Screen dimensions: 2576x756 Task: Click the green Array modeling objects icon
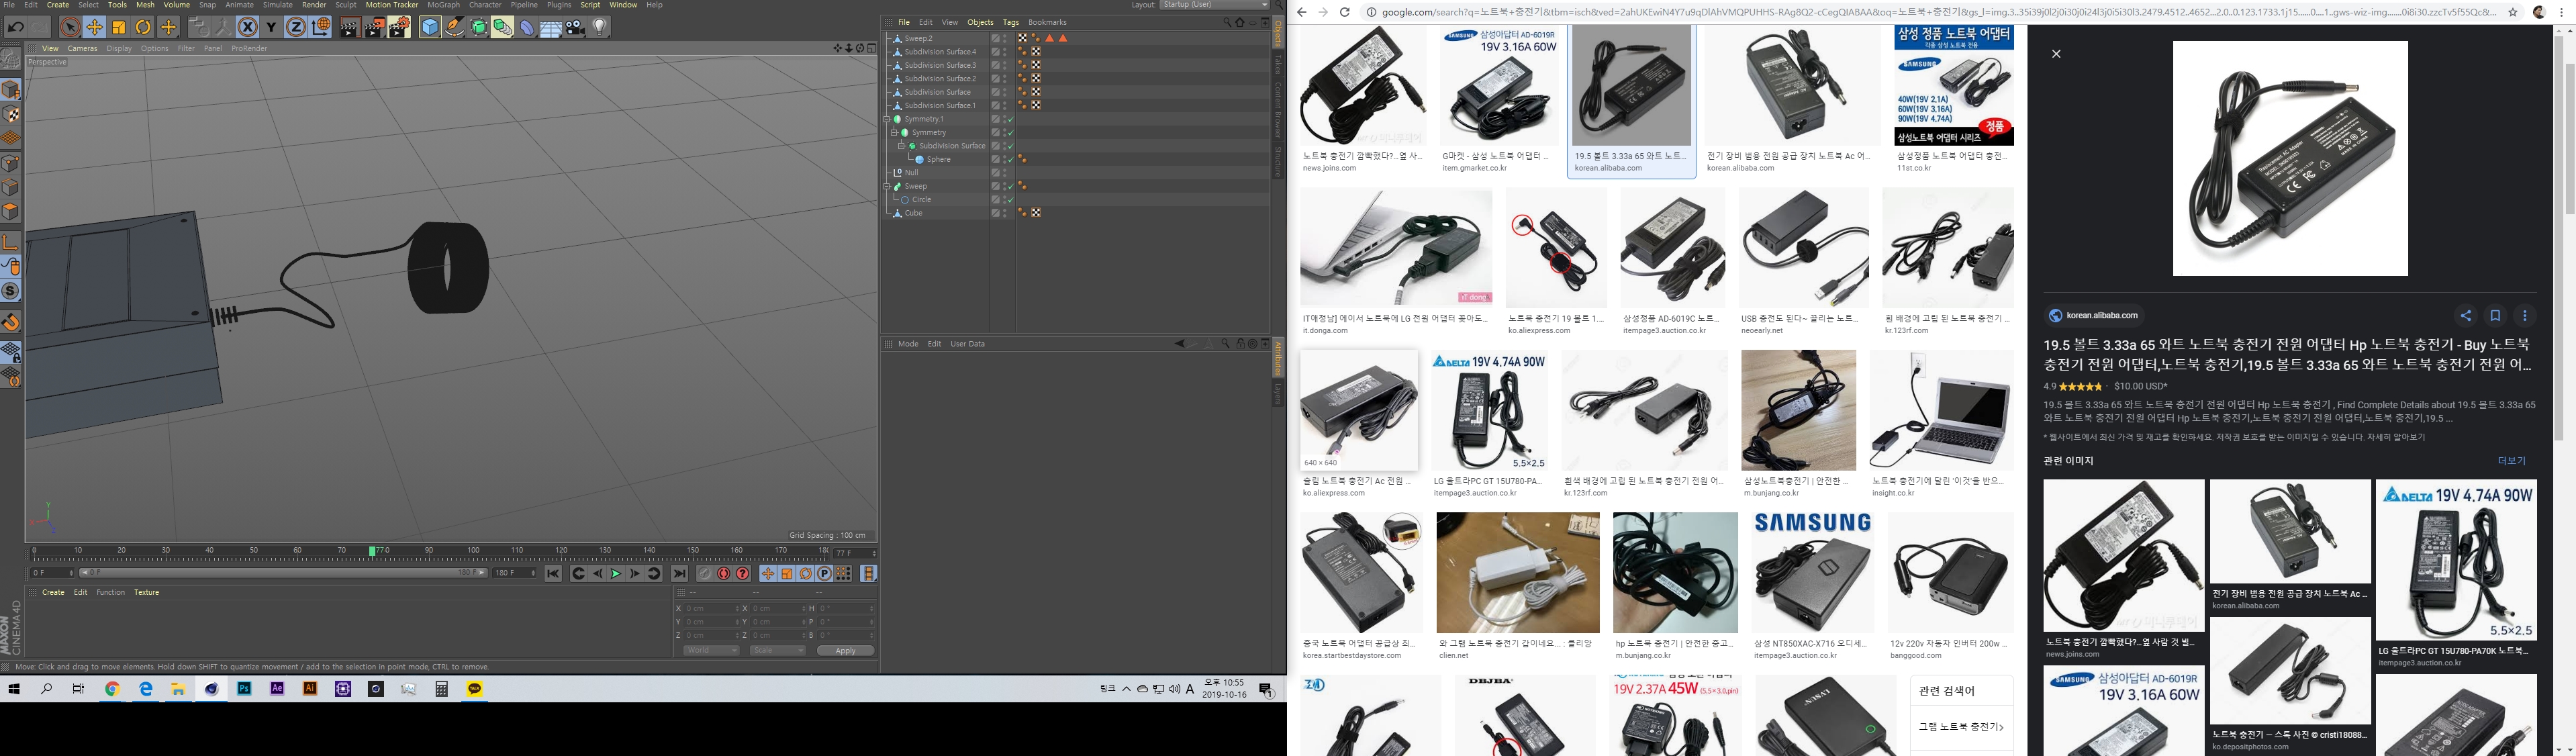tap(503, 27)
